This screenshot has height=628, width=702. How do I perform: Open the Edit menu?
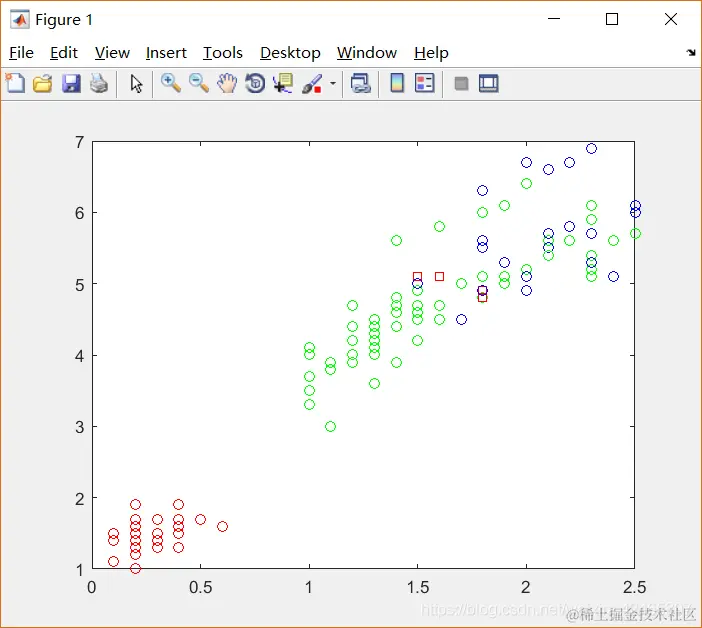click(x=64, y=53)
